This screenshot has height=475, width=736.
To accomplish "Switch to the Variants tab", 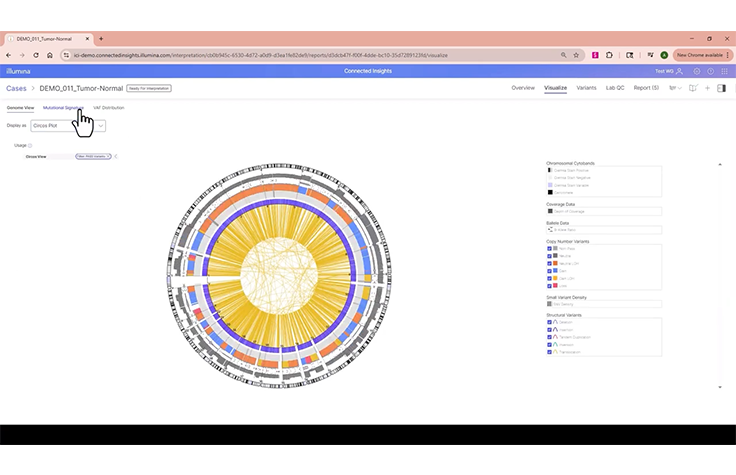I will pos(586,88).
